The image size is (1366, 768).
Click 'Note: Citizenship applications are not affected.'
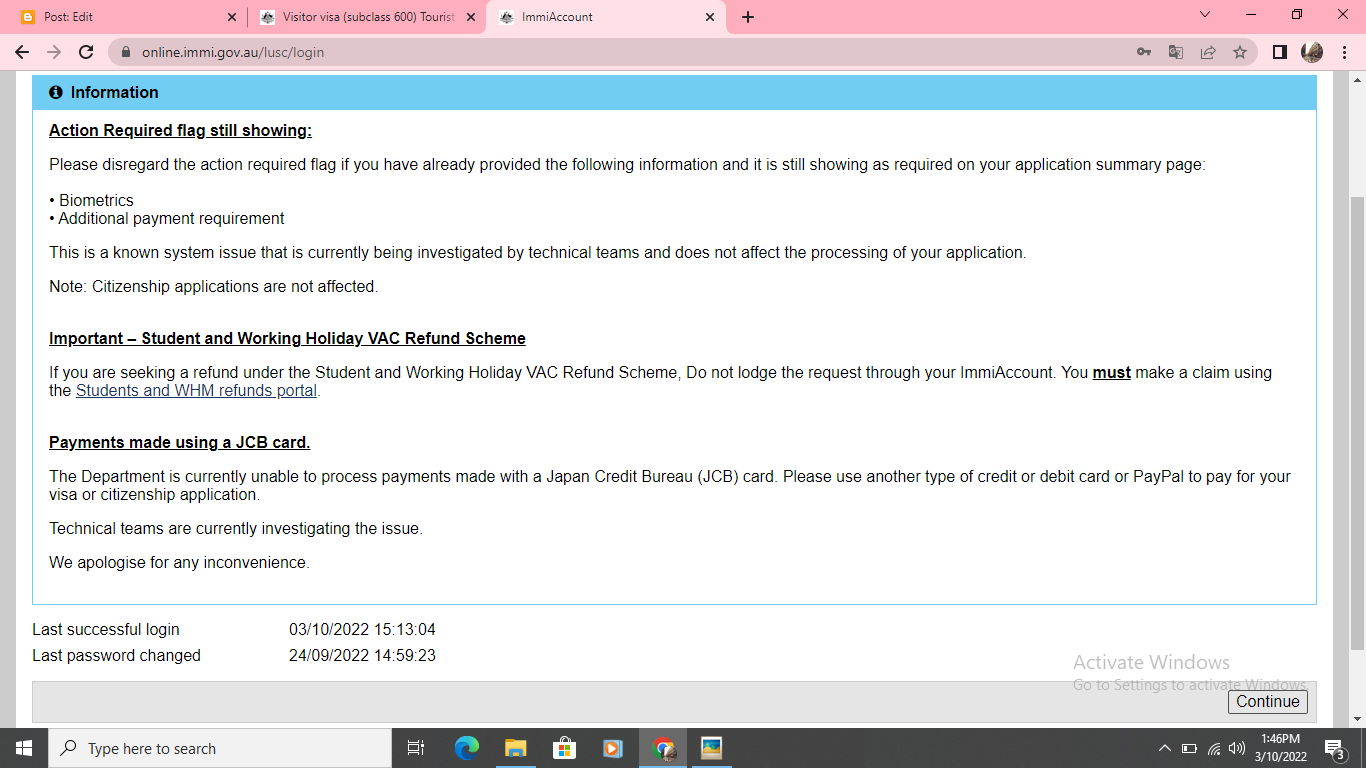pyautogui.click(x=213, y=287)
